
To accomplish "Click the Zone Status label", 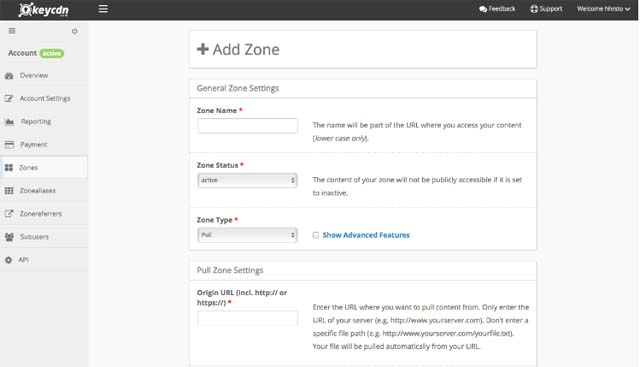I will (x=218, y=165).
